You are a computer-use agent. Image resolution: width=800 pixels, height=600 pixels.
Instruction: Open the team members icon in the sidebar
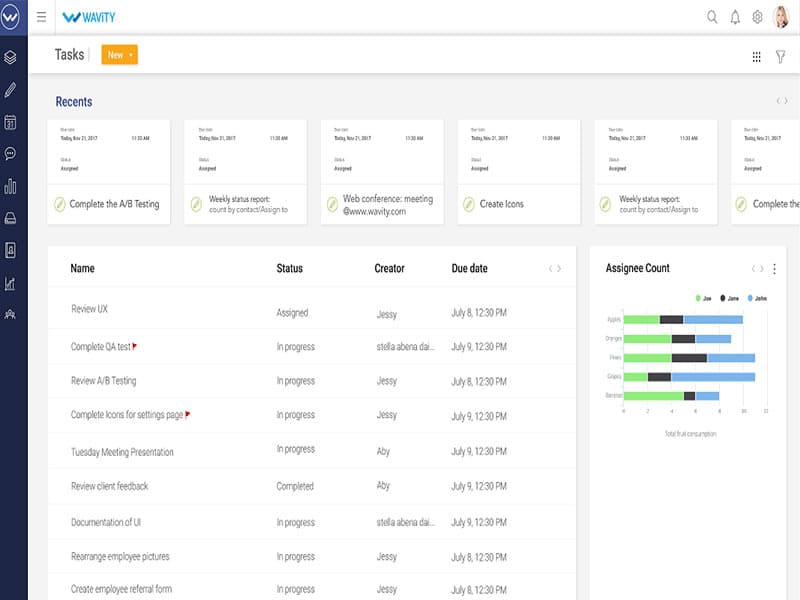tap(11, 314)
